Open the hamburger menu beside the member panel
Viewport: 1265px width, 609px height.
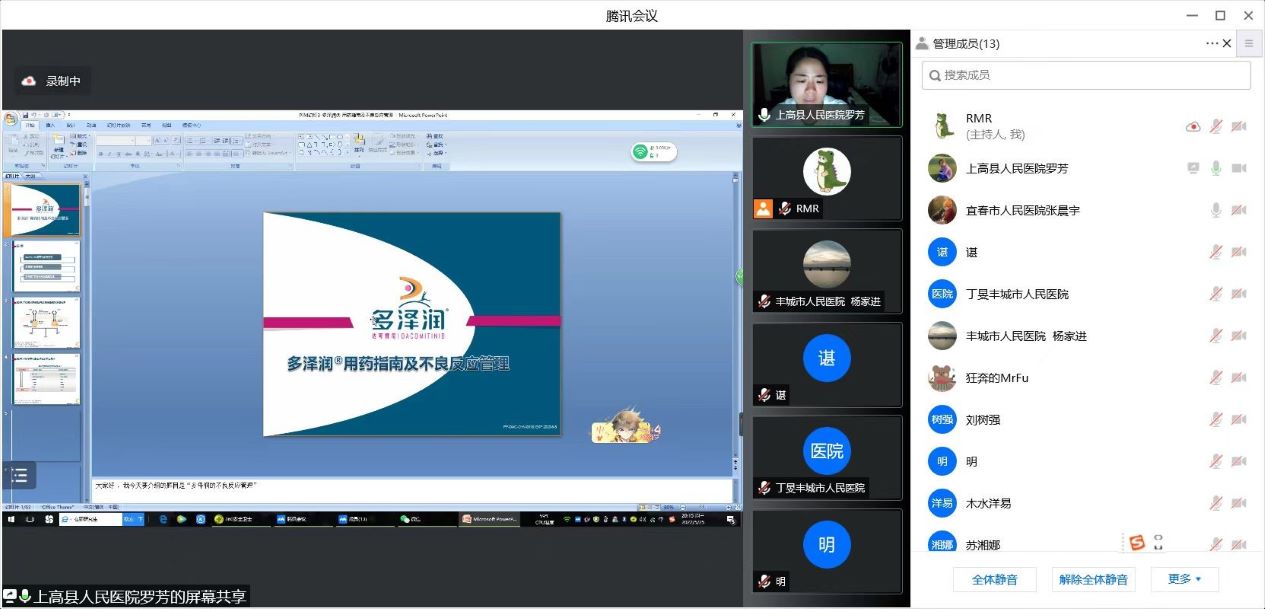[x=1249, y=43]
